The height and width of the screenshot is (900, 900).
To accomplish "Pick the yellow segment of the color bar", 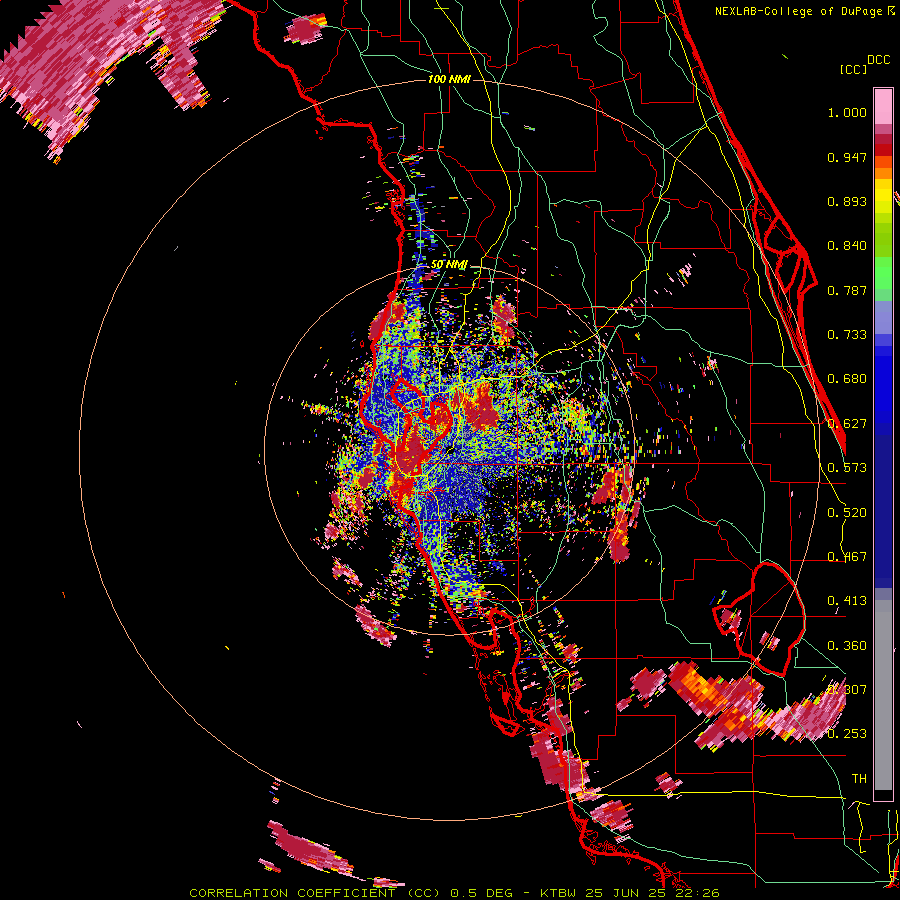I will (883, 197).
